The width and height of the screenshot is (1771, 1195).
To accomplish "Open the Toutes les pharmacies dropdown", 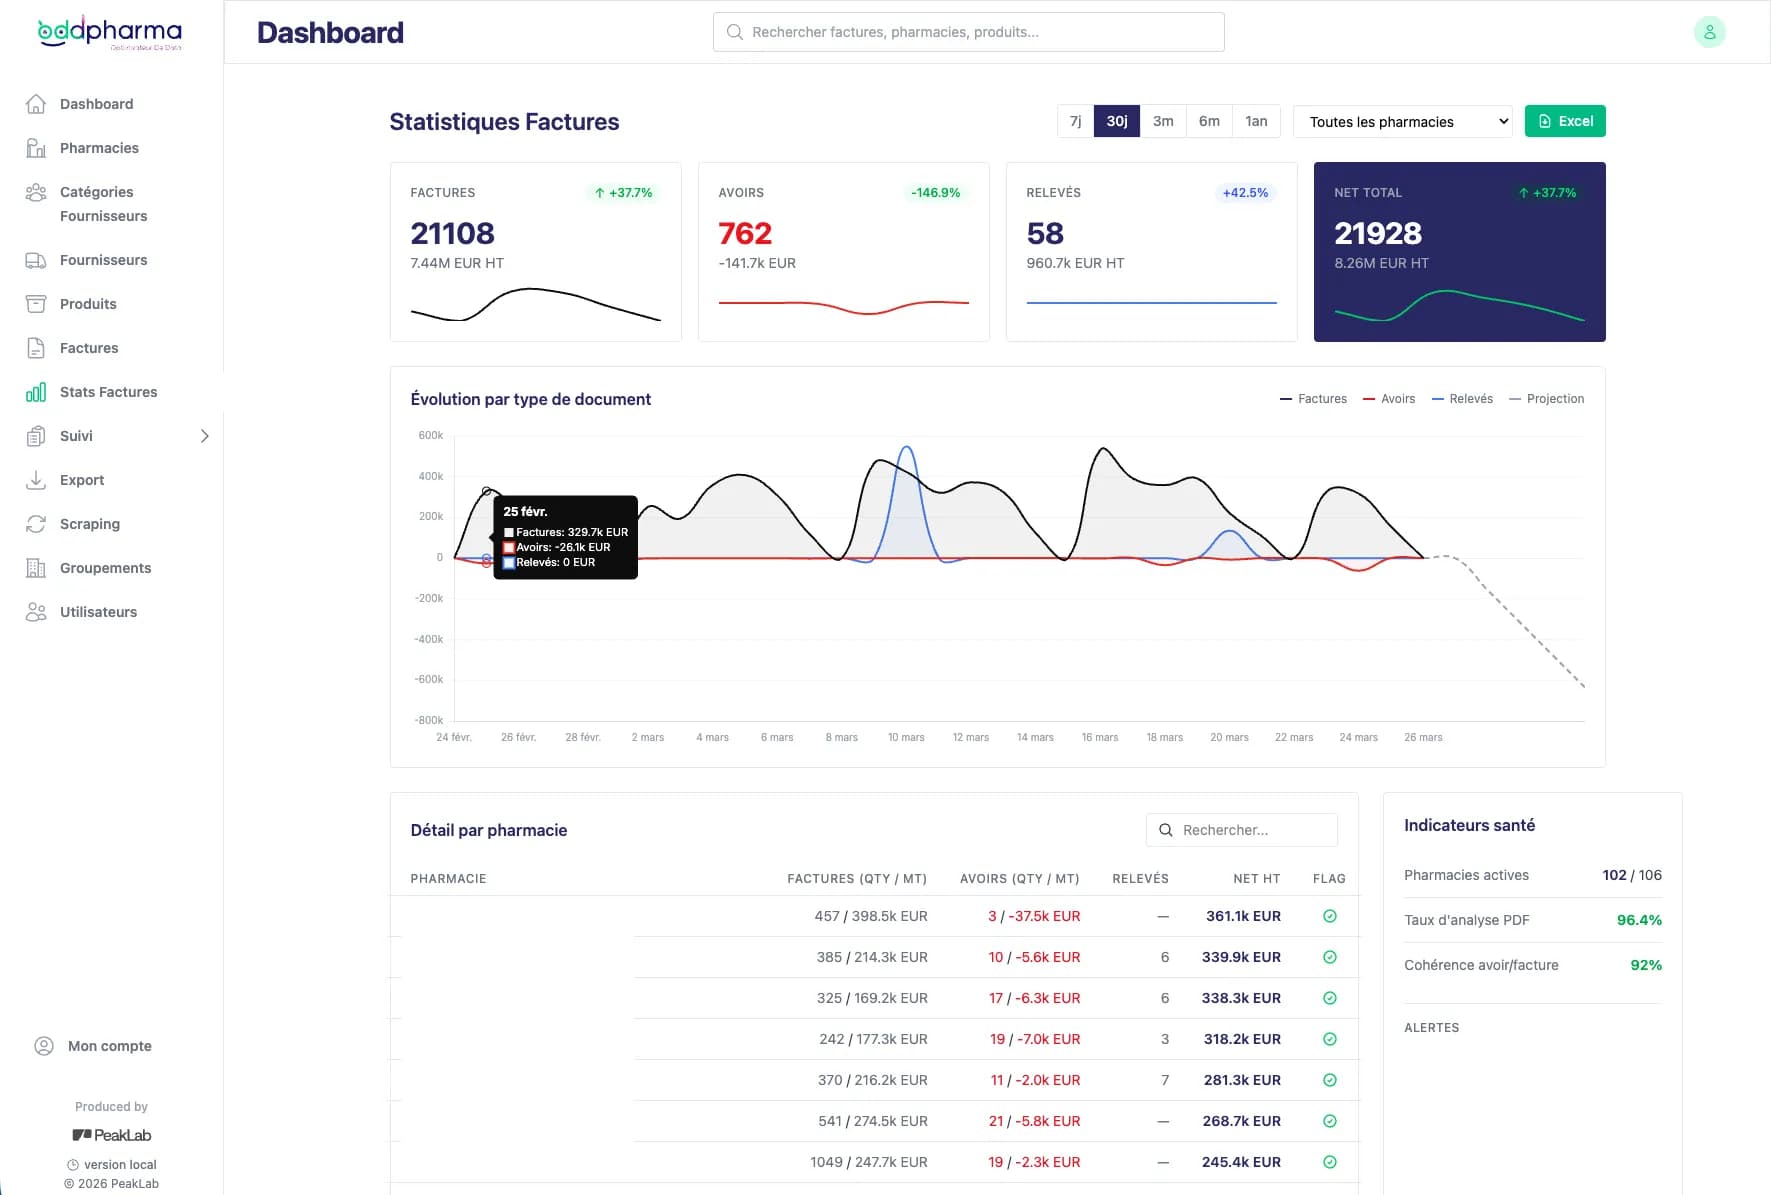I will point(1402,122).
